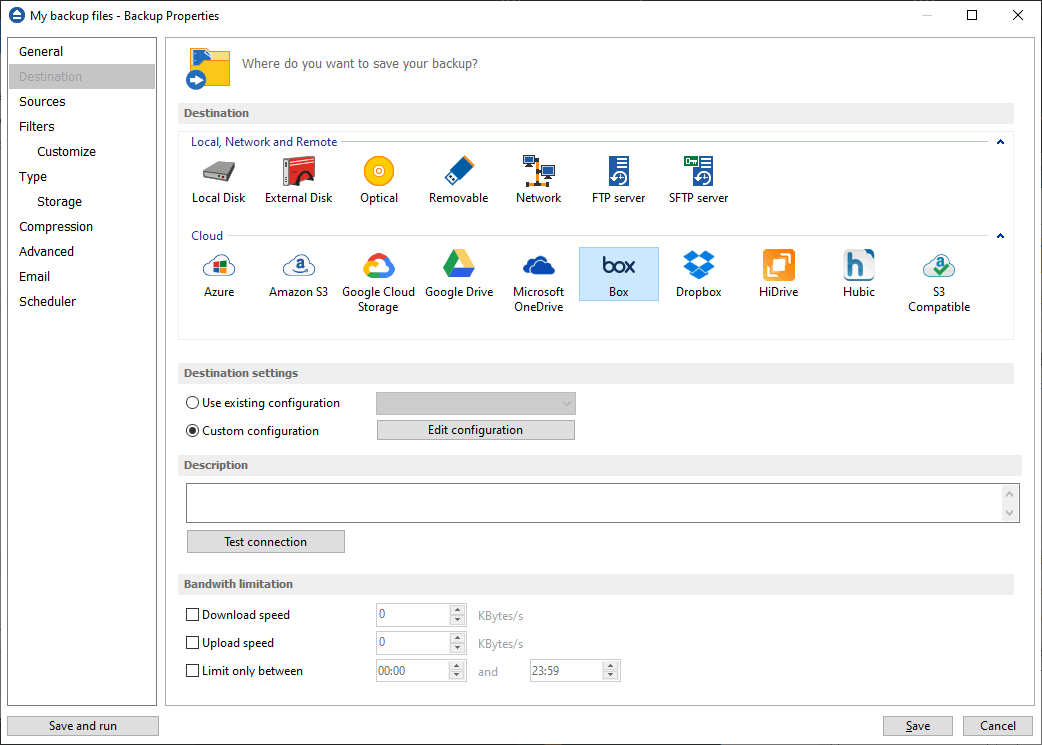This screenshot has height=745, width=1042.
Task: Choose the Dropbox destination icon
Action: [698, 274]
